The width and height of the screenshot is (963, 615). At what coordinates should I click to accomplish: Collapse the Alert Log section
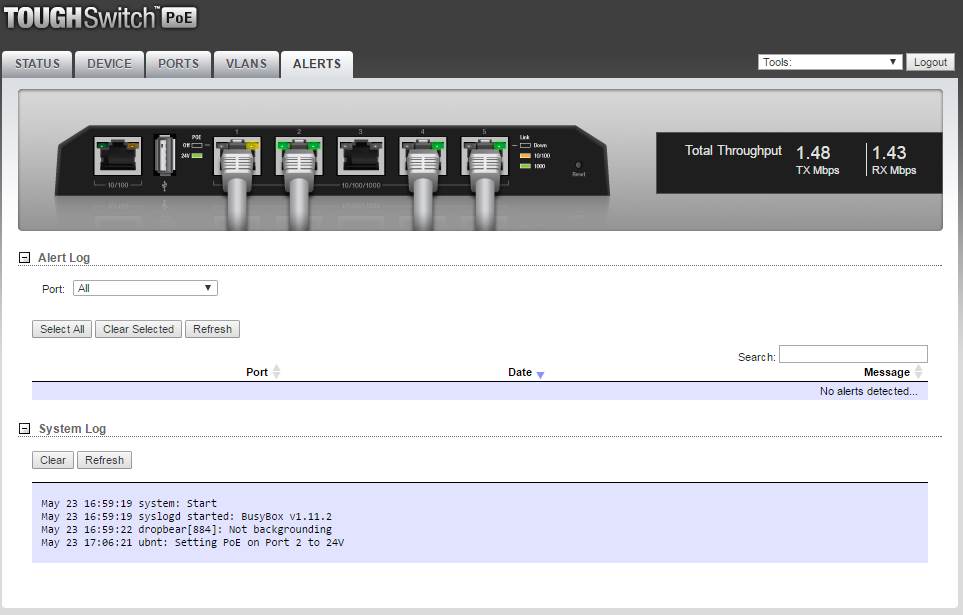click(25, 258)
